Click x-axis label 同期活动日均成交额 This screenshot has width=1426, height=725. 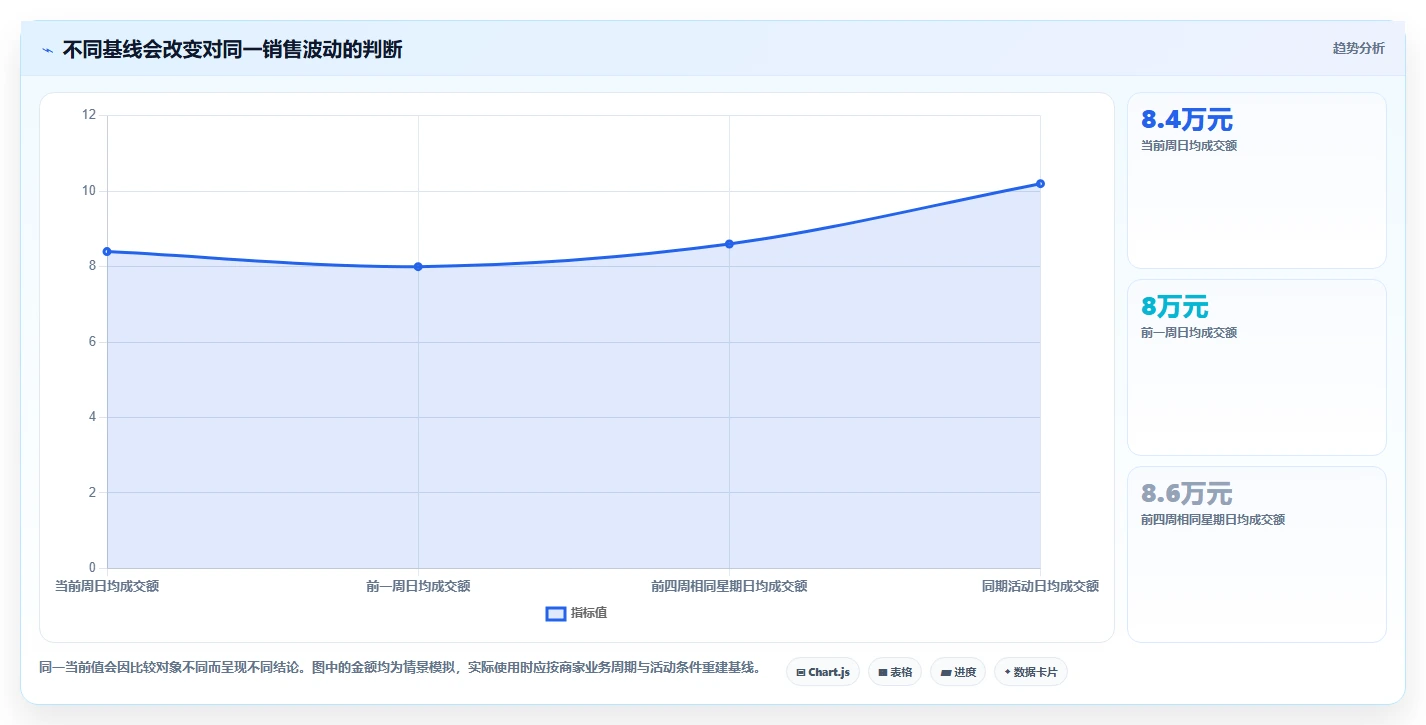[1040, 586]
